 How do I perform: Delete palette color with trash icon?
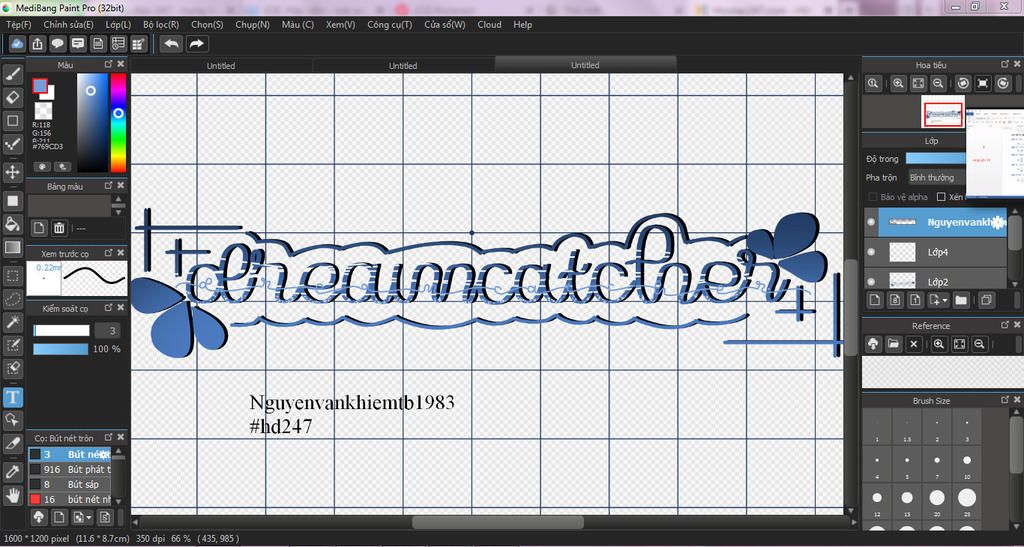(59, 228)
